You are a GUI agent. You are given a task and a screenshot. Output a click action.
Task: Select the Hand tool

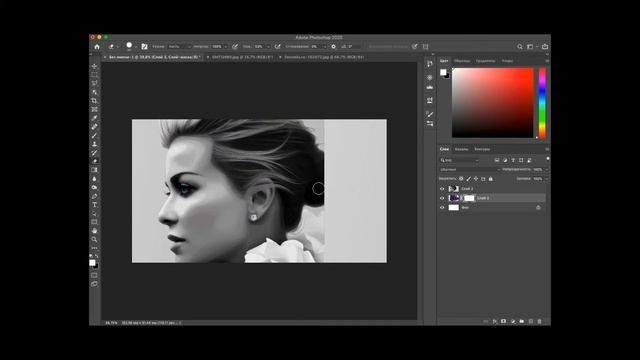tap(94, 231)
